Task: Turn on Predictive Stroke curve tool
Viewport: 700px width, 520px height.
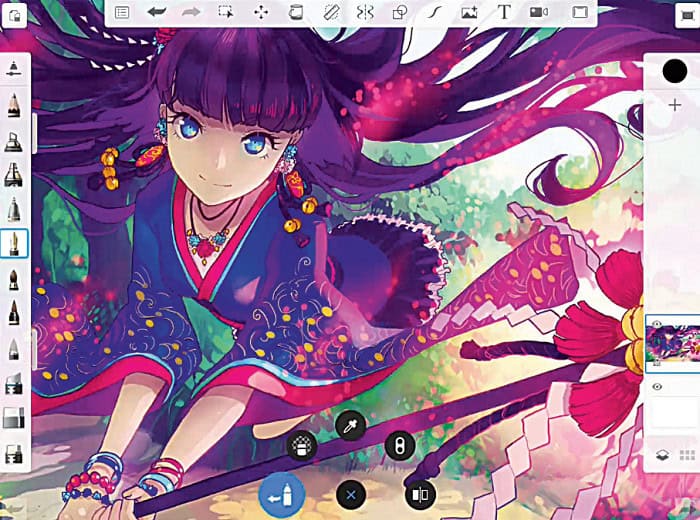Action: [x=434, y=13]
